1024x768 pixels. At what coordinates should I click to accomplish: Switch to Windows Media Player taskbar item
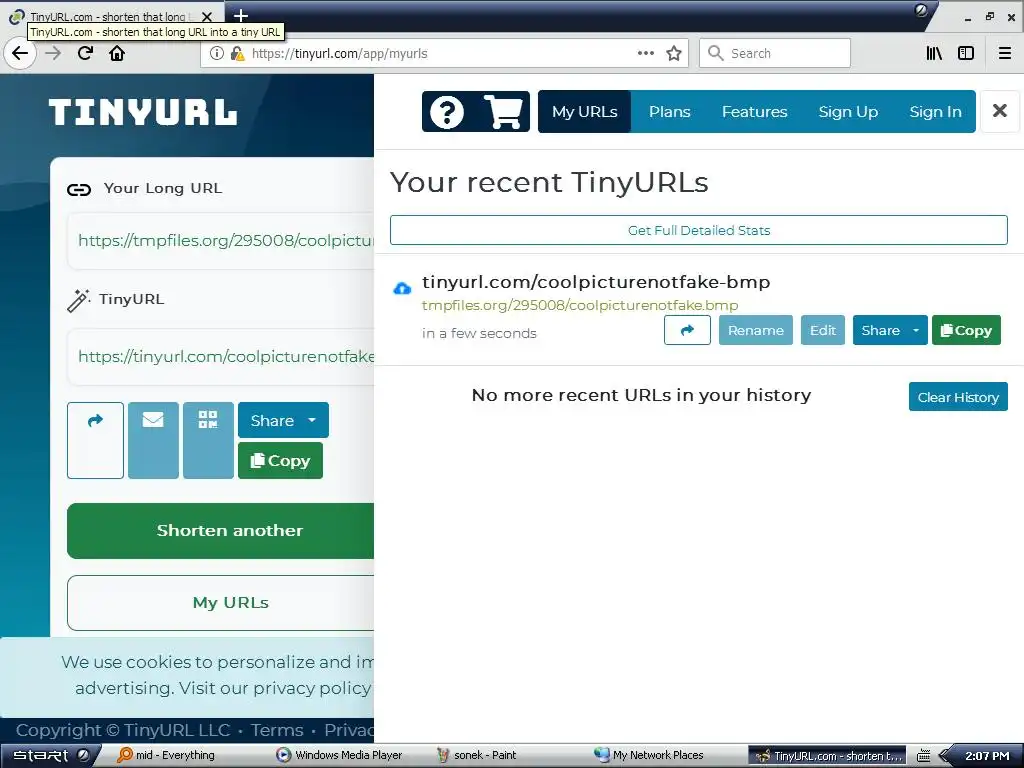click(x=340, y=755)
